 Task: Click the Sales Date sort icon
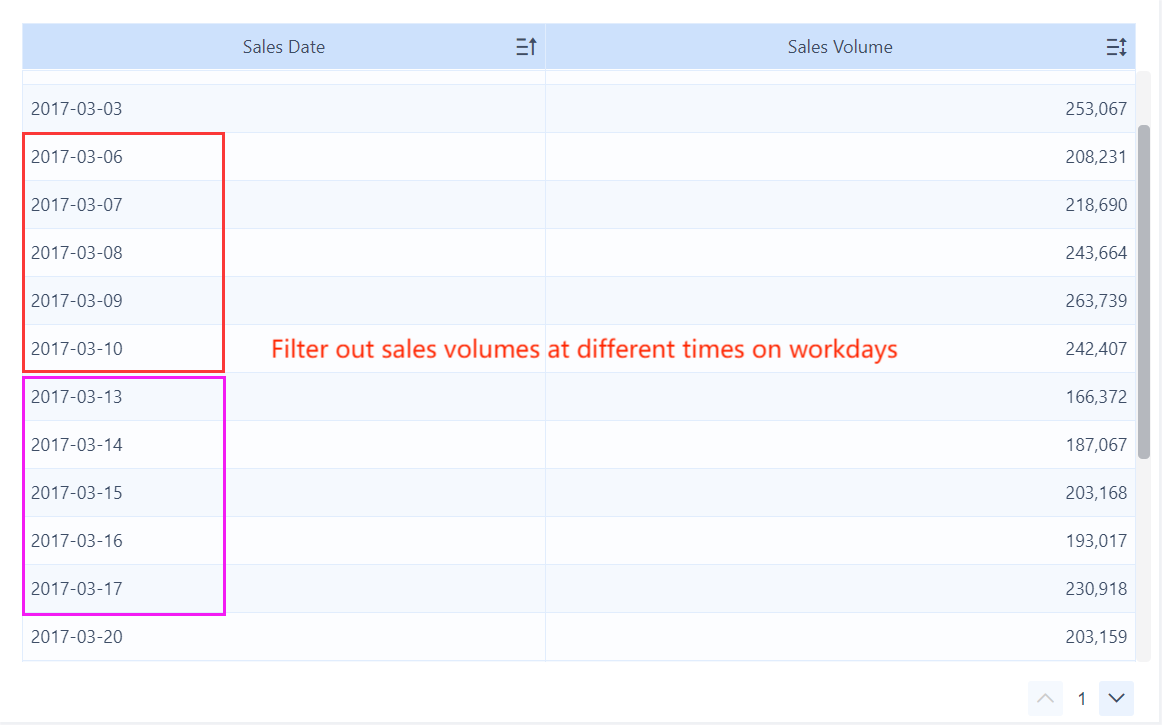526,47
